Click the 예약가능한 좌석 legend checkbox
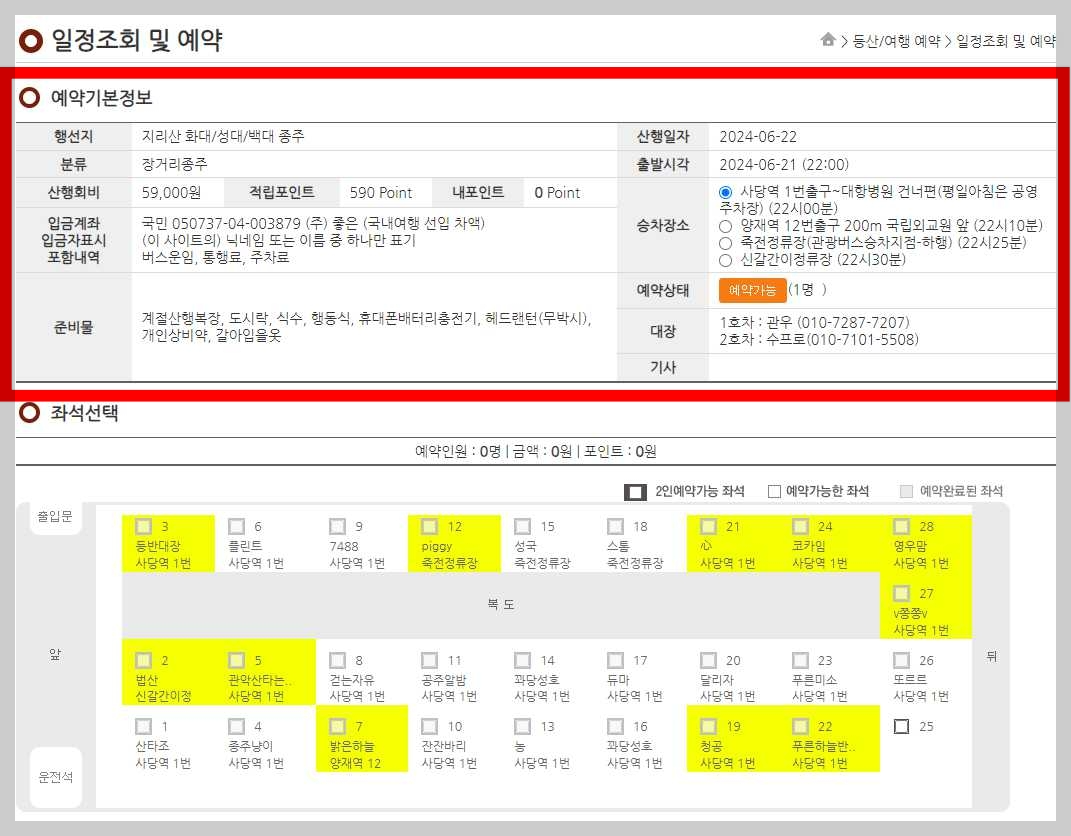The image size is (1071, 836). 774,491
